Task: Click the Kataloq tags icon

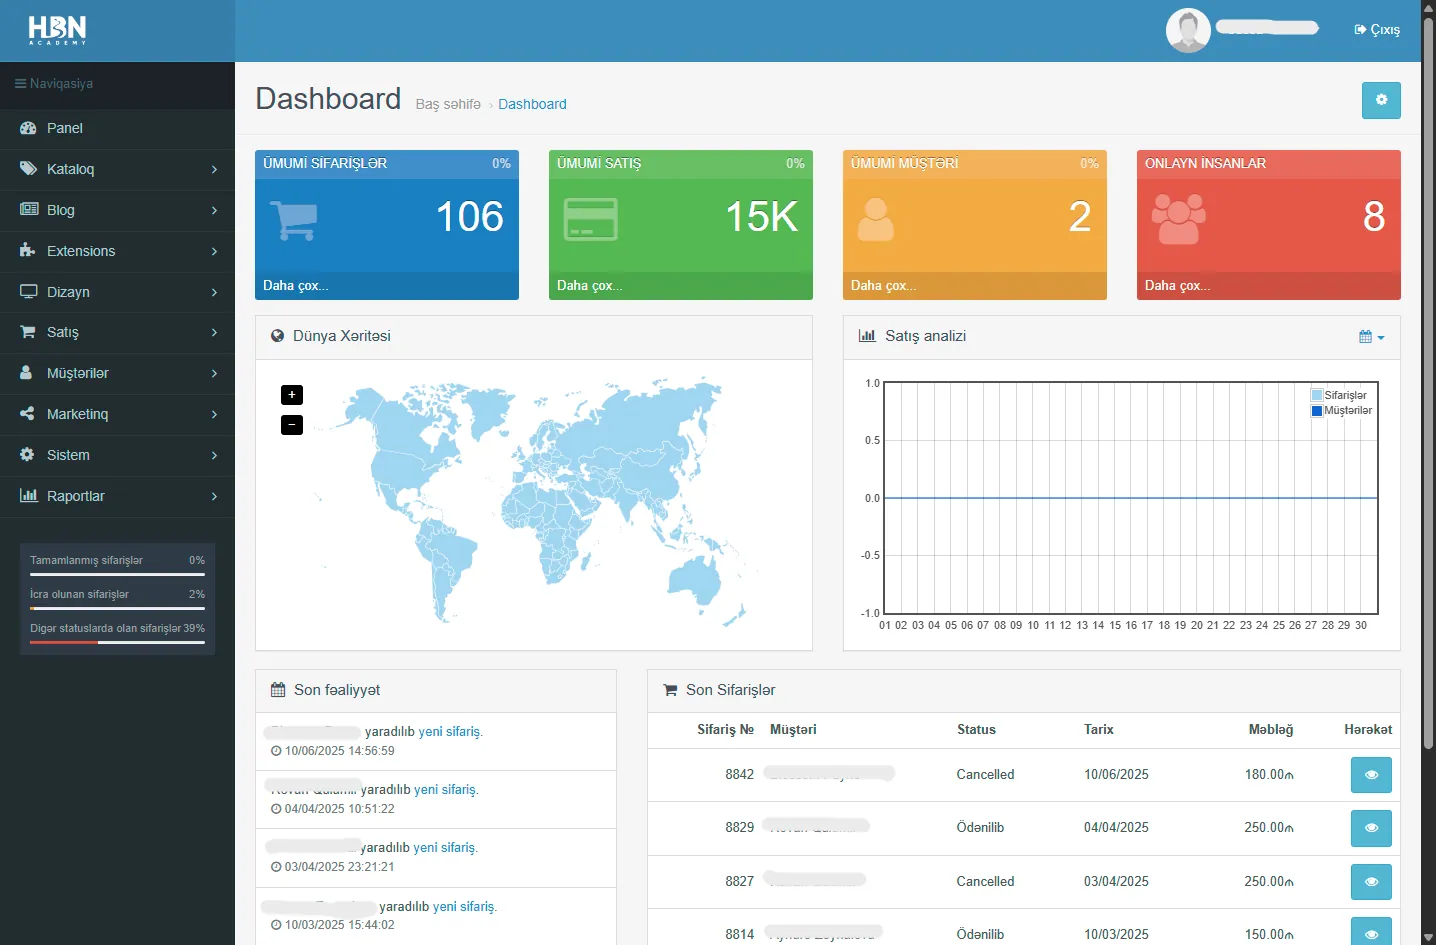Action: coord(28,169)
